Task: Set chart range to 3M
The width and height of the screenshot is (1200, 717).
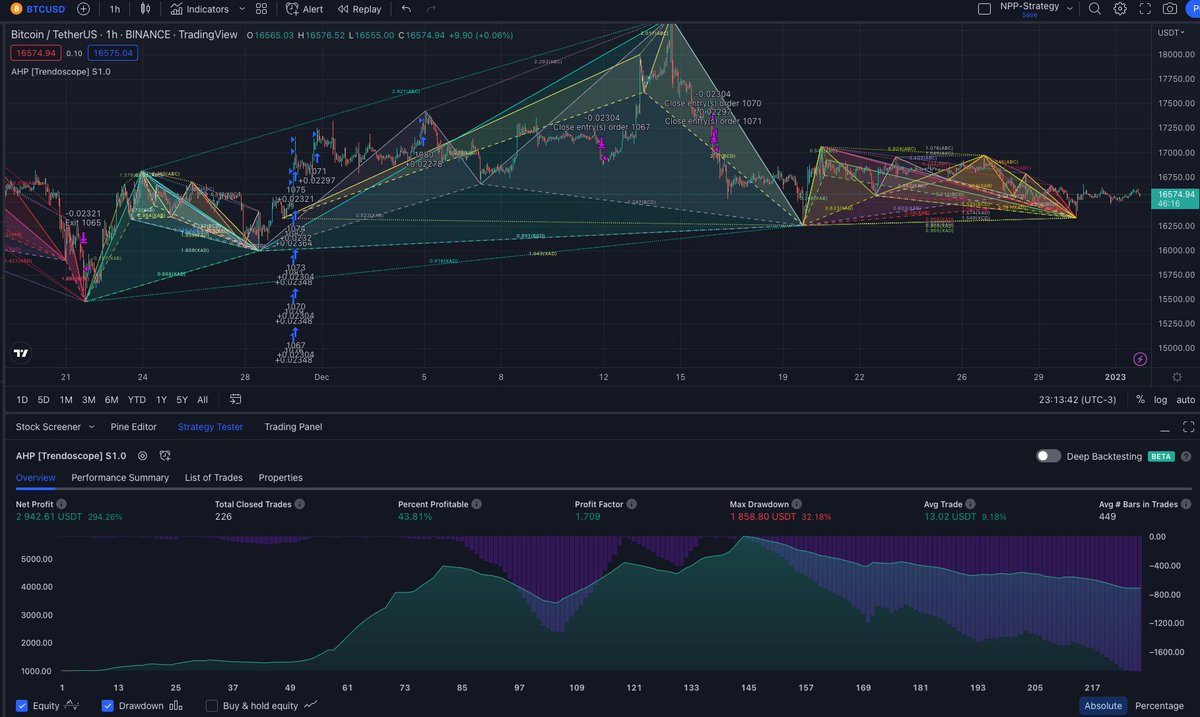Action: 89,400
